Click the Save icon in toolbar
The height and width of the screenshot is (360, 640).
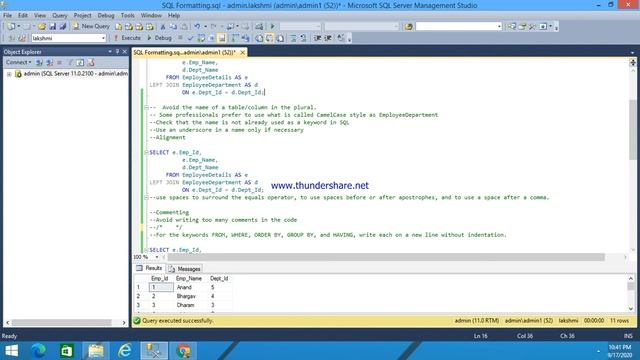[52, 27]
